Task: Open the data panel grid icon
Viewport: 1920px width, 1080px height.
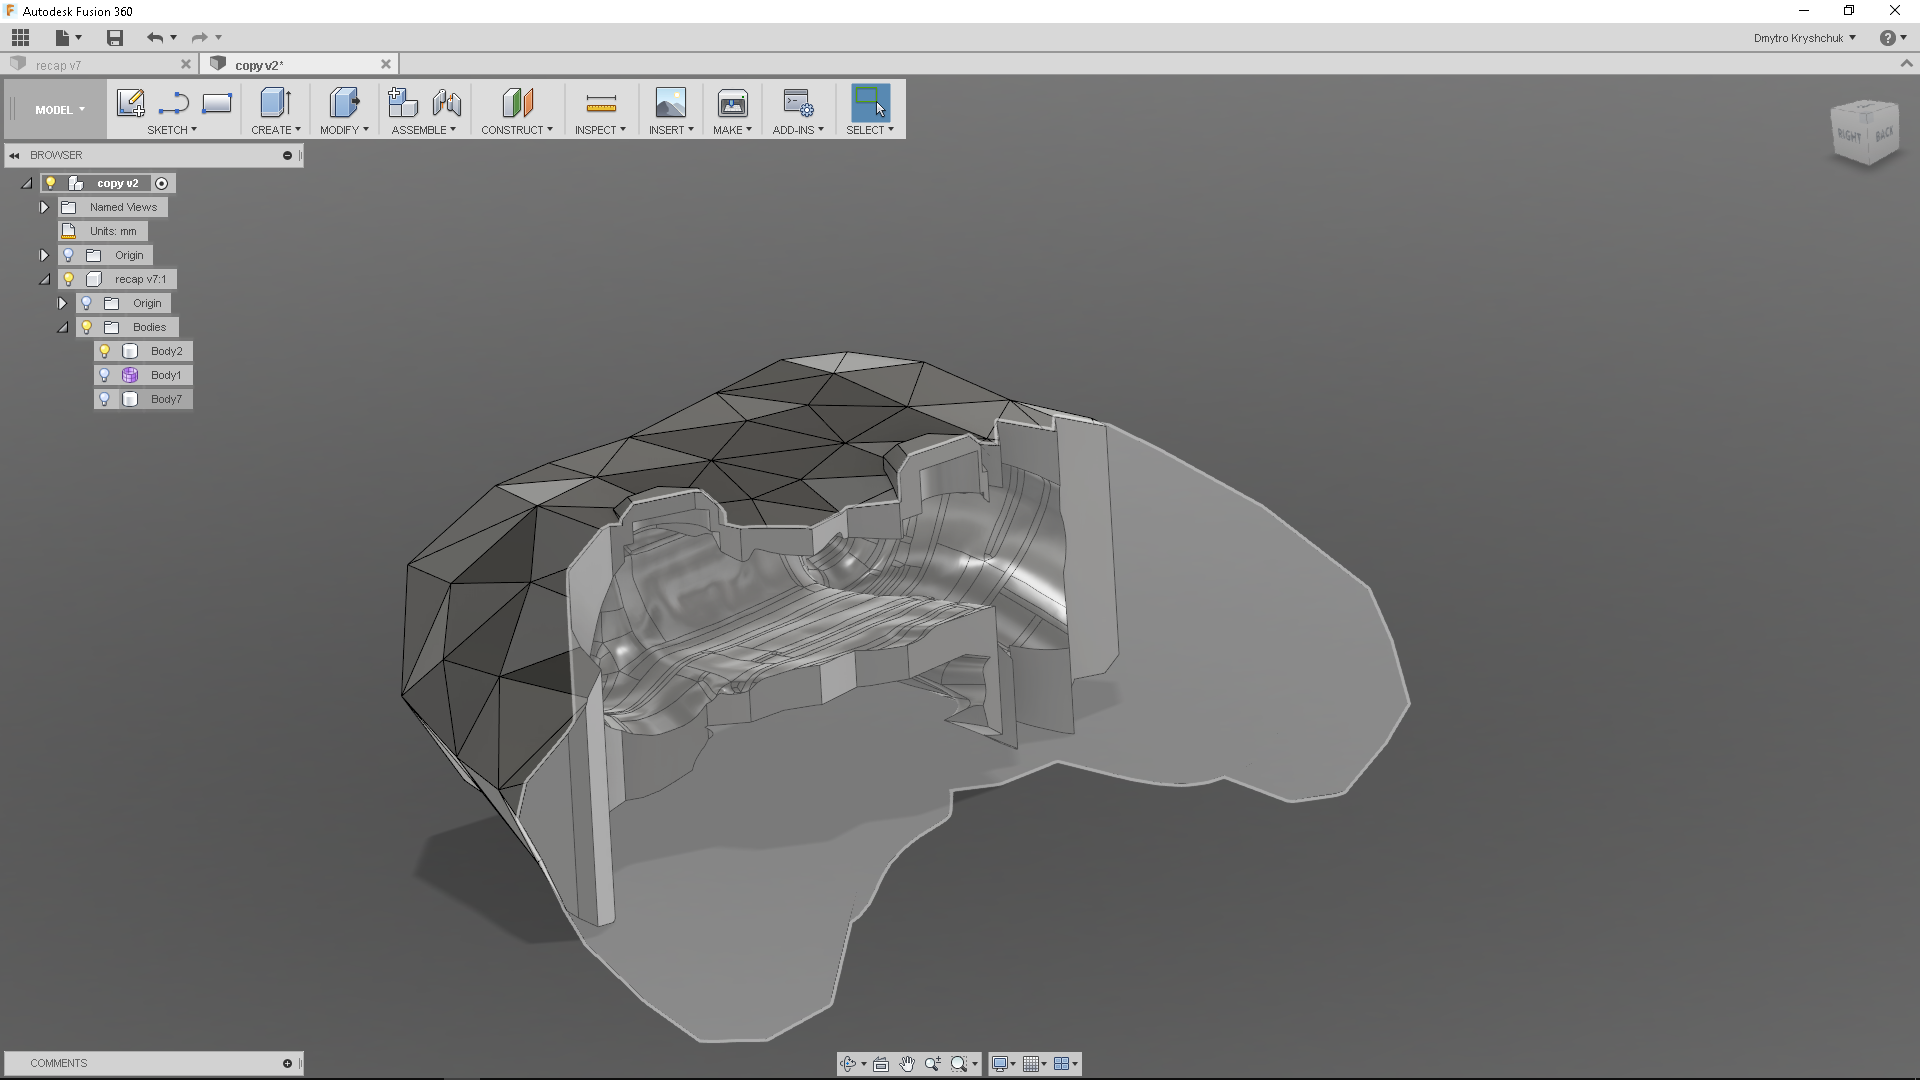Action: click(20, 38)
